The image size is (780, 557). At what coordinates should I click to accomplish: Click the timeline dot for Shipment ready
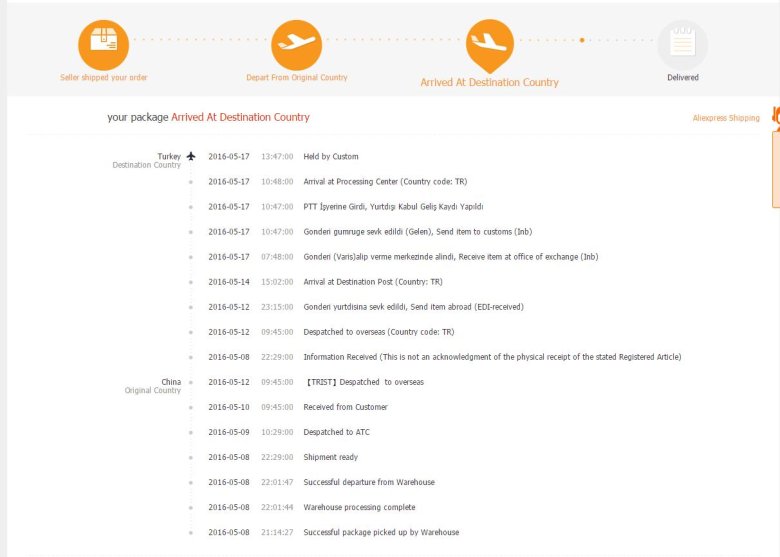pyautogui.click(x=191, y=457)
